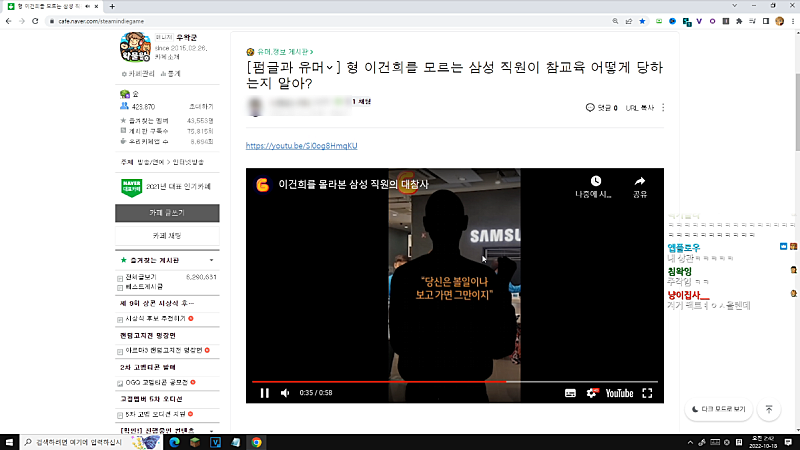800x450 pixels.
Task: Open 베스트게시글 board
Action: click(144, 287)
